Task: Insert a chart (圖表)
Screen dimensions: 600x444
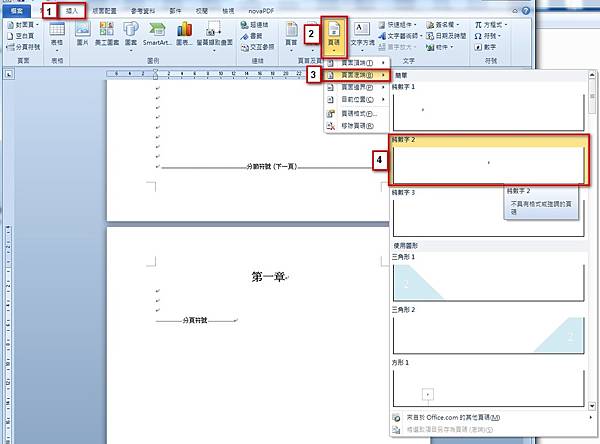Action: pos(184,34)
